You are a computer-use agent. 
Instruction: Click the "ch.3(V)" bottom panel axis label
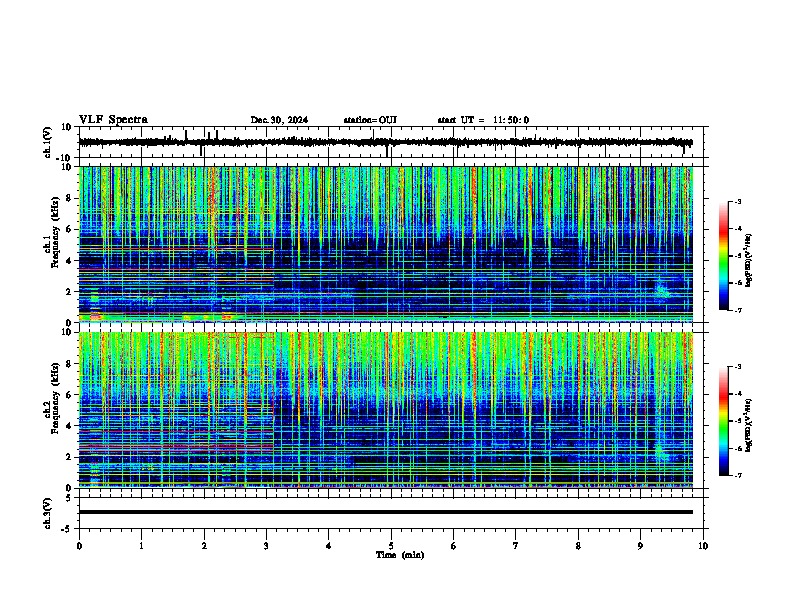pyautogui.click(x=48, y=513)
